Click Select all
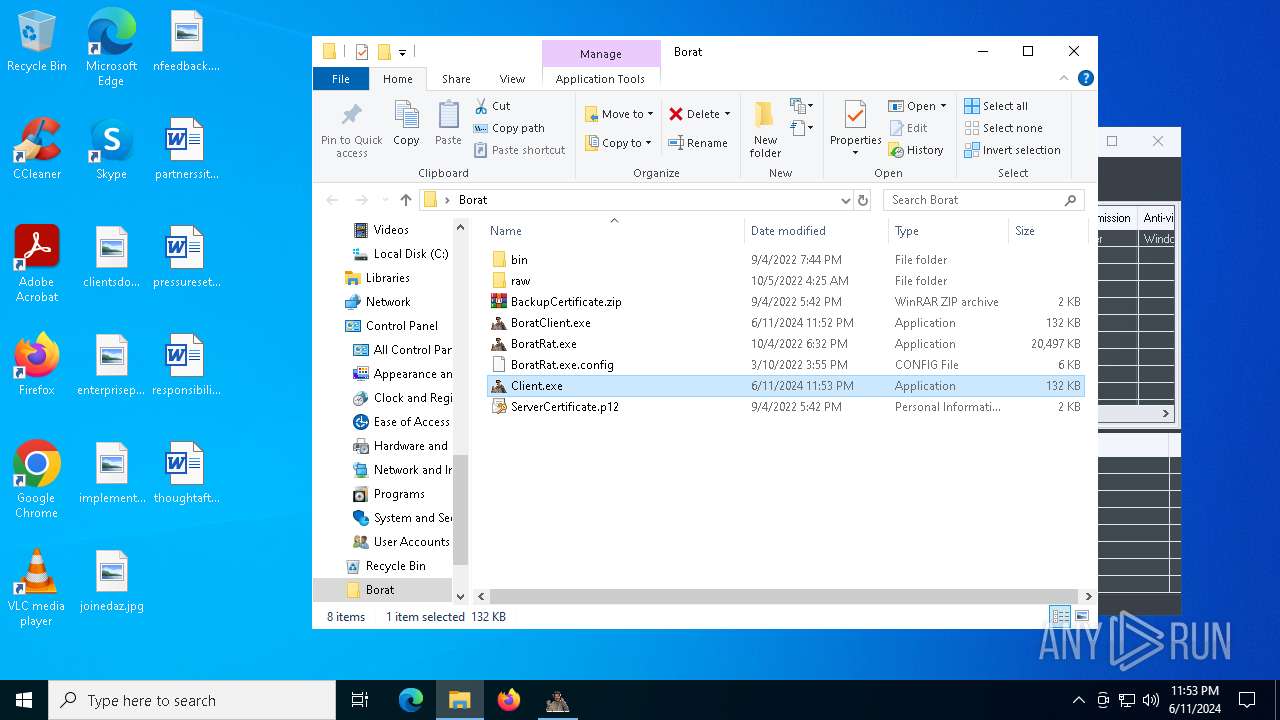1280x720 pixels. tap(996, 106)
